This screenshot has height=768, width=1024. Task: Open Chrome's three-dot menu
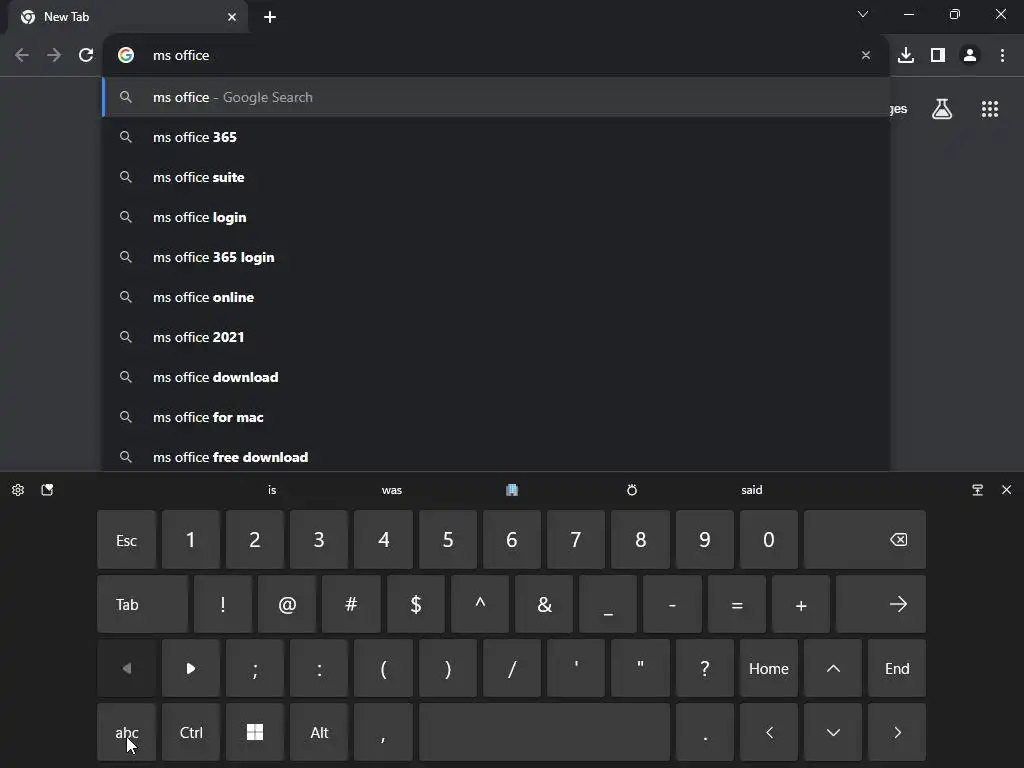(x=1002, y=56)
